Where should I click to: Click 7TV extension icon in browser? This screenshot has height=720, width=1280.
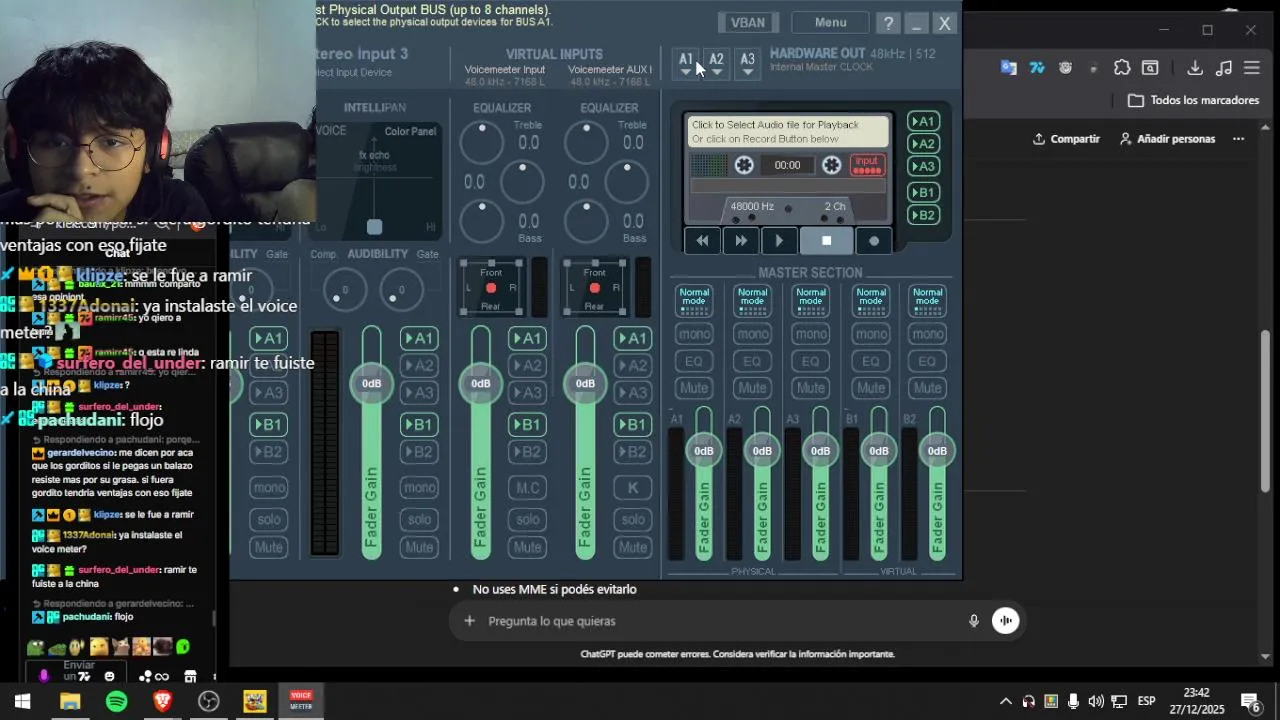[1037, 68]
